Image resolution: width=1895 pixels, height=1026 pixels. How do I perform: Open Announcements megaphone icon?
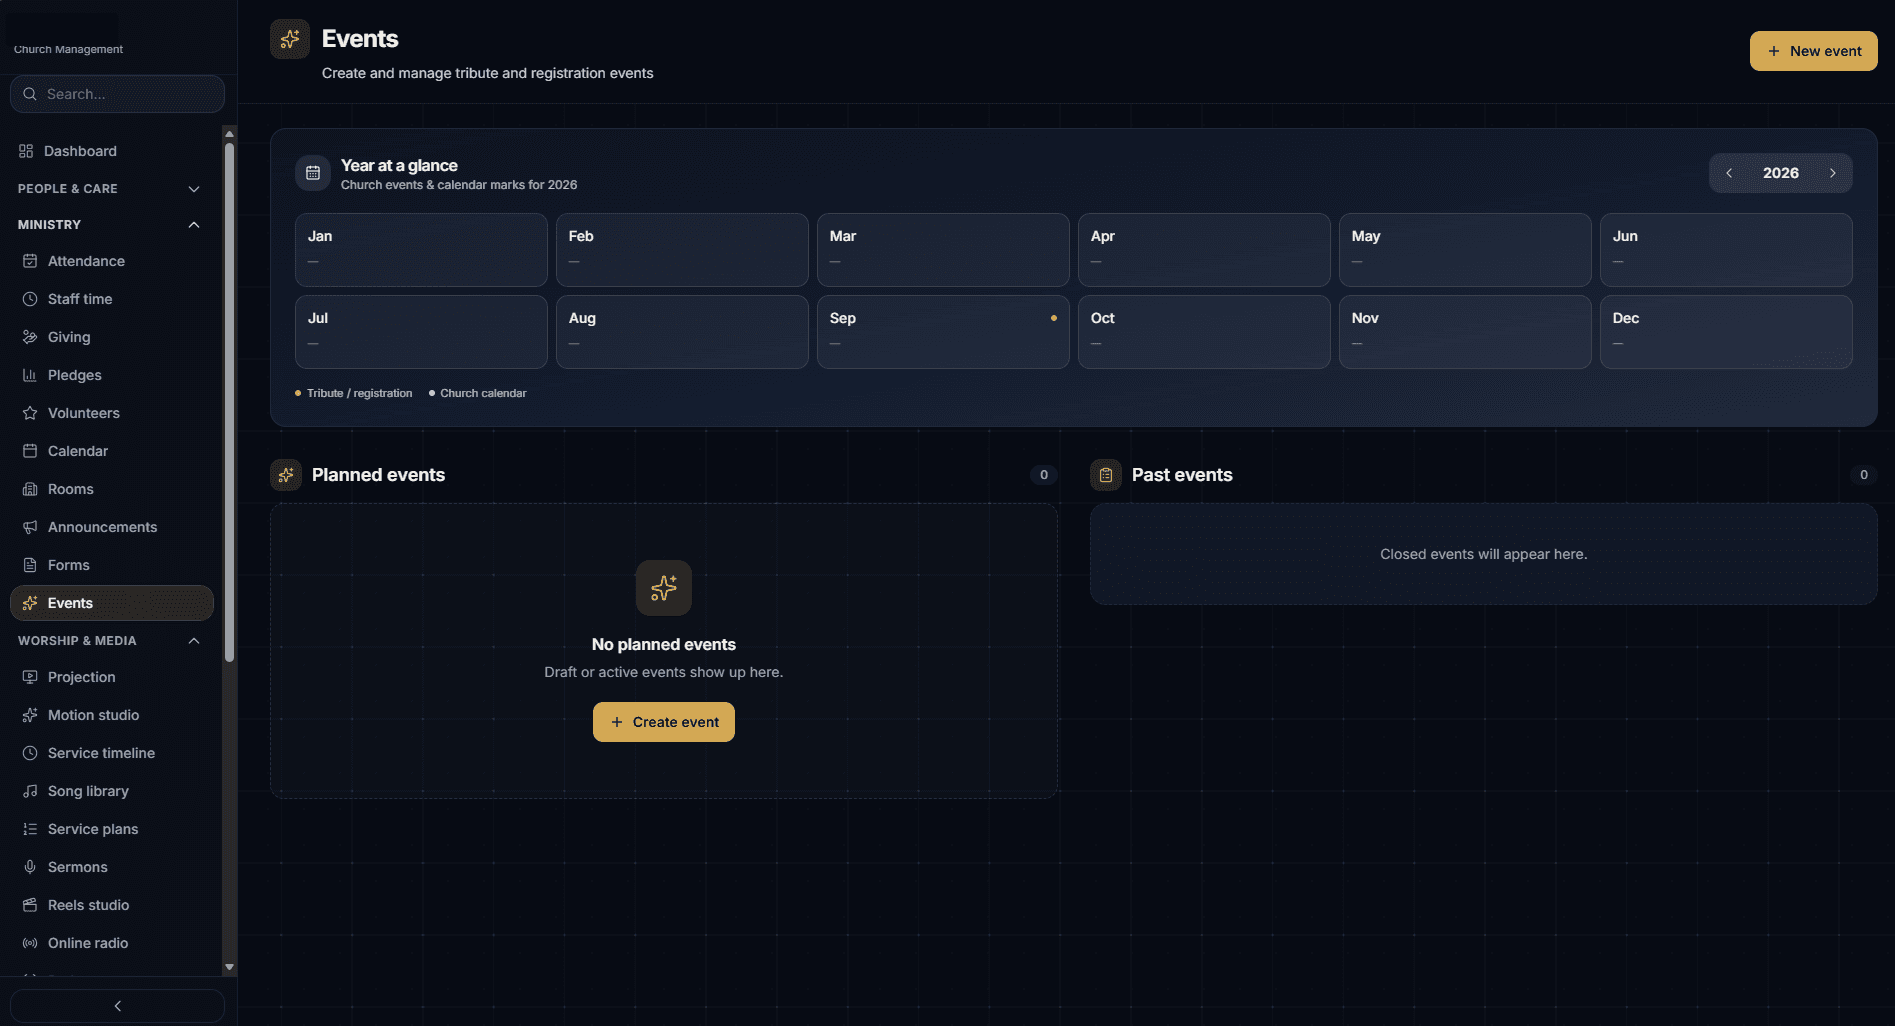coord(30,527)
